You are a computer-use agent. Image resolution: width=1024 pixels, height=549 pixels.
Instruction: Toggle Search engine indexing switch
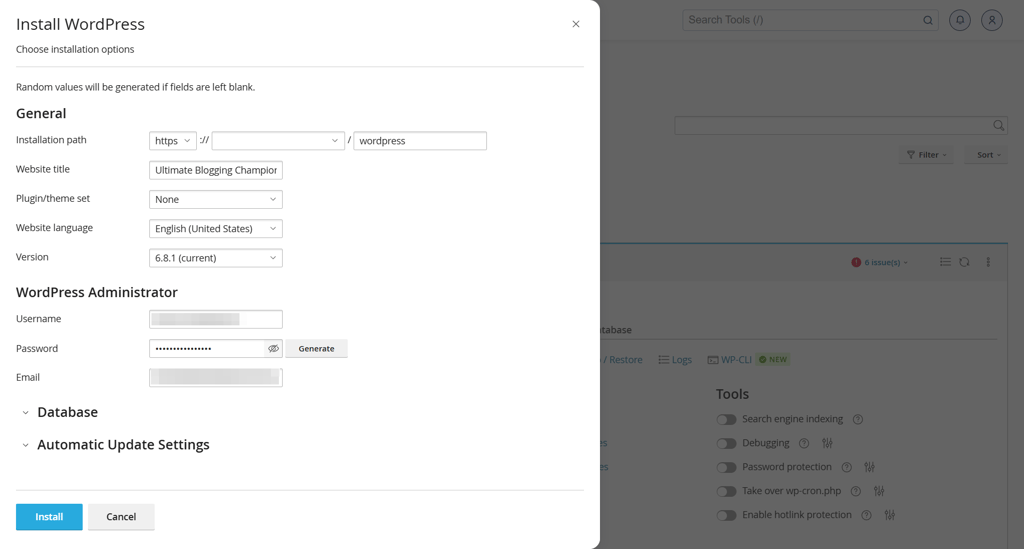[x=726, y=420]
